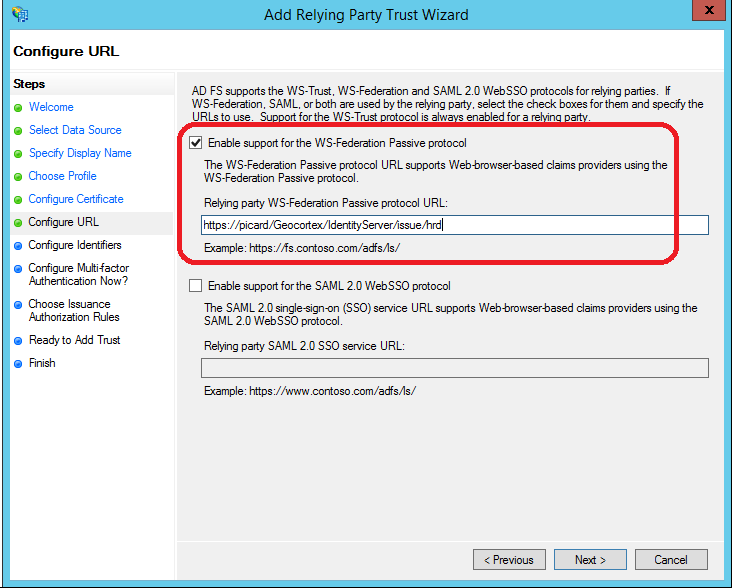Image resolution: width=732 pixels, height=588 pixels.
Task: Jump to Choose Profile step
Action: pos(62,176)
